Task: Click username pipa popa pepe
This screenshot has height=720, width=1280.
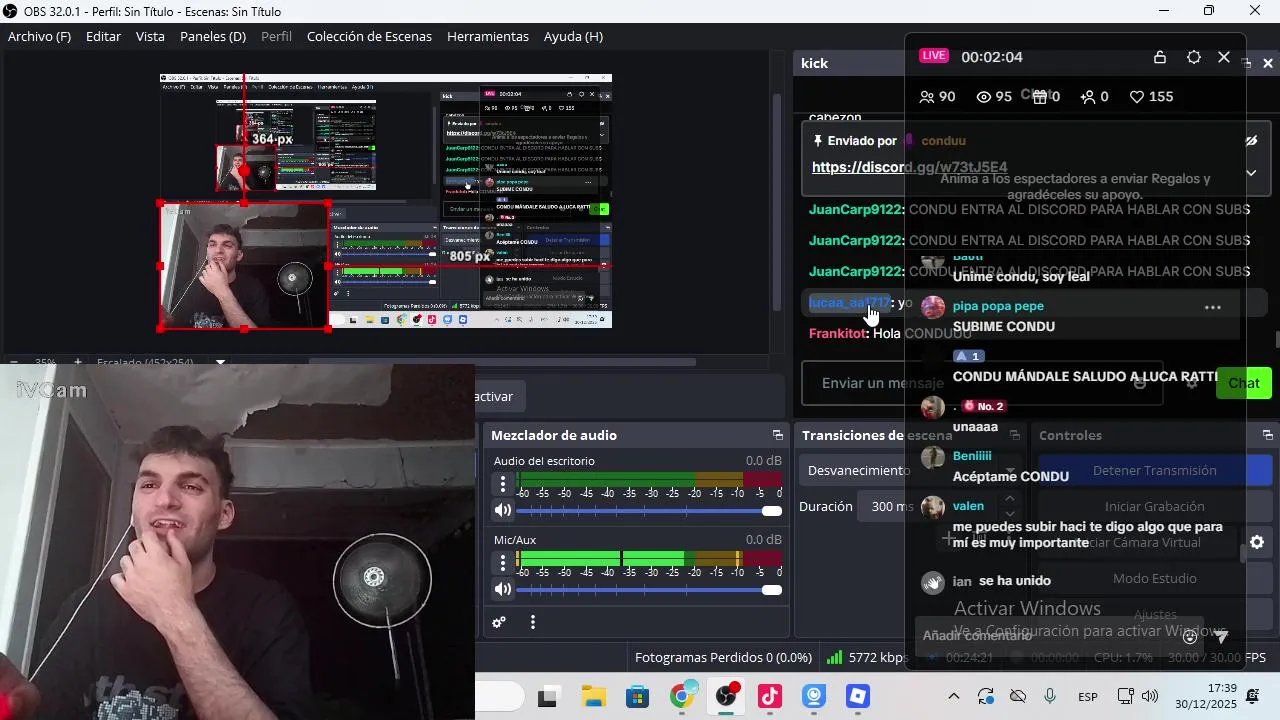Action: tap(998, 306)
